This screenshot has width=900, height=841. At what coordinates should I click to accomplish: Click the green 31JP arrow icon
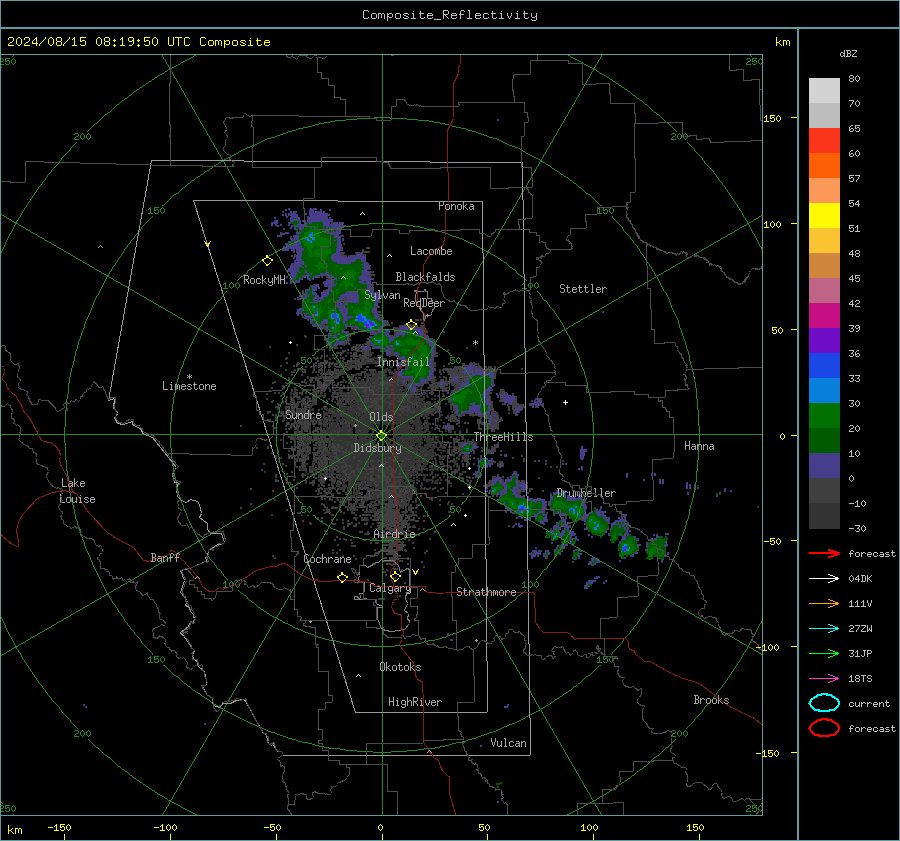824,653
